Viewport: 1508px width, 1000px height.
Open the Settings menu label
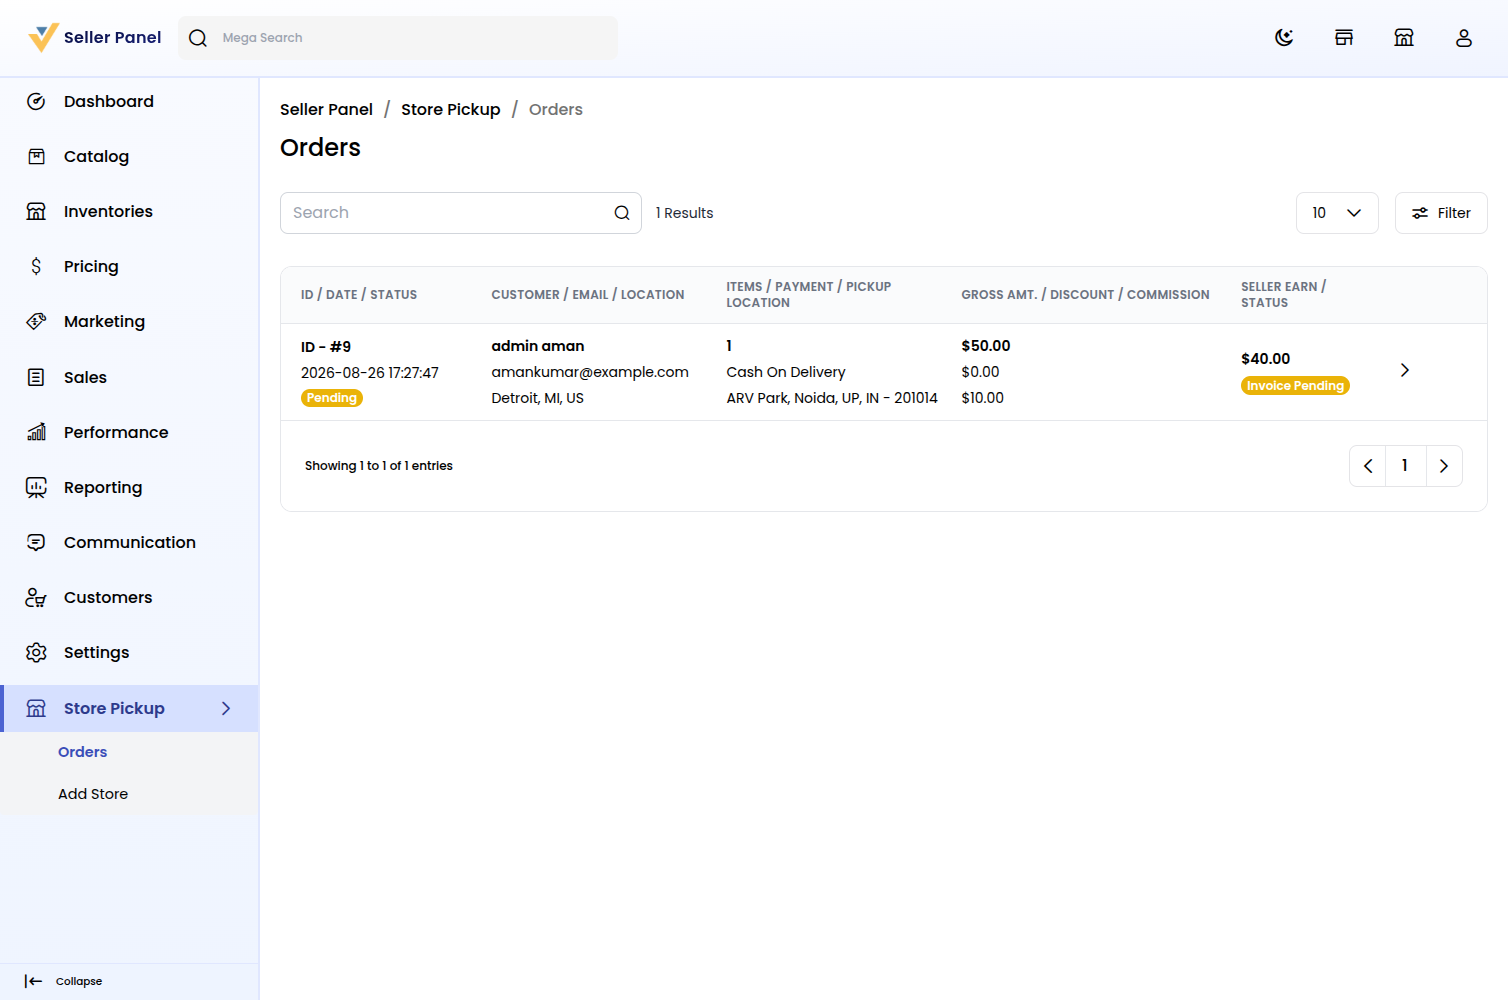(97, 652)
